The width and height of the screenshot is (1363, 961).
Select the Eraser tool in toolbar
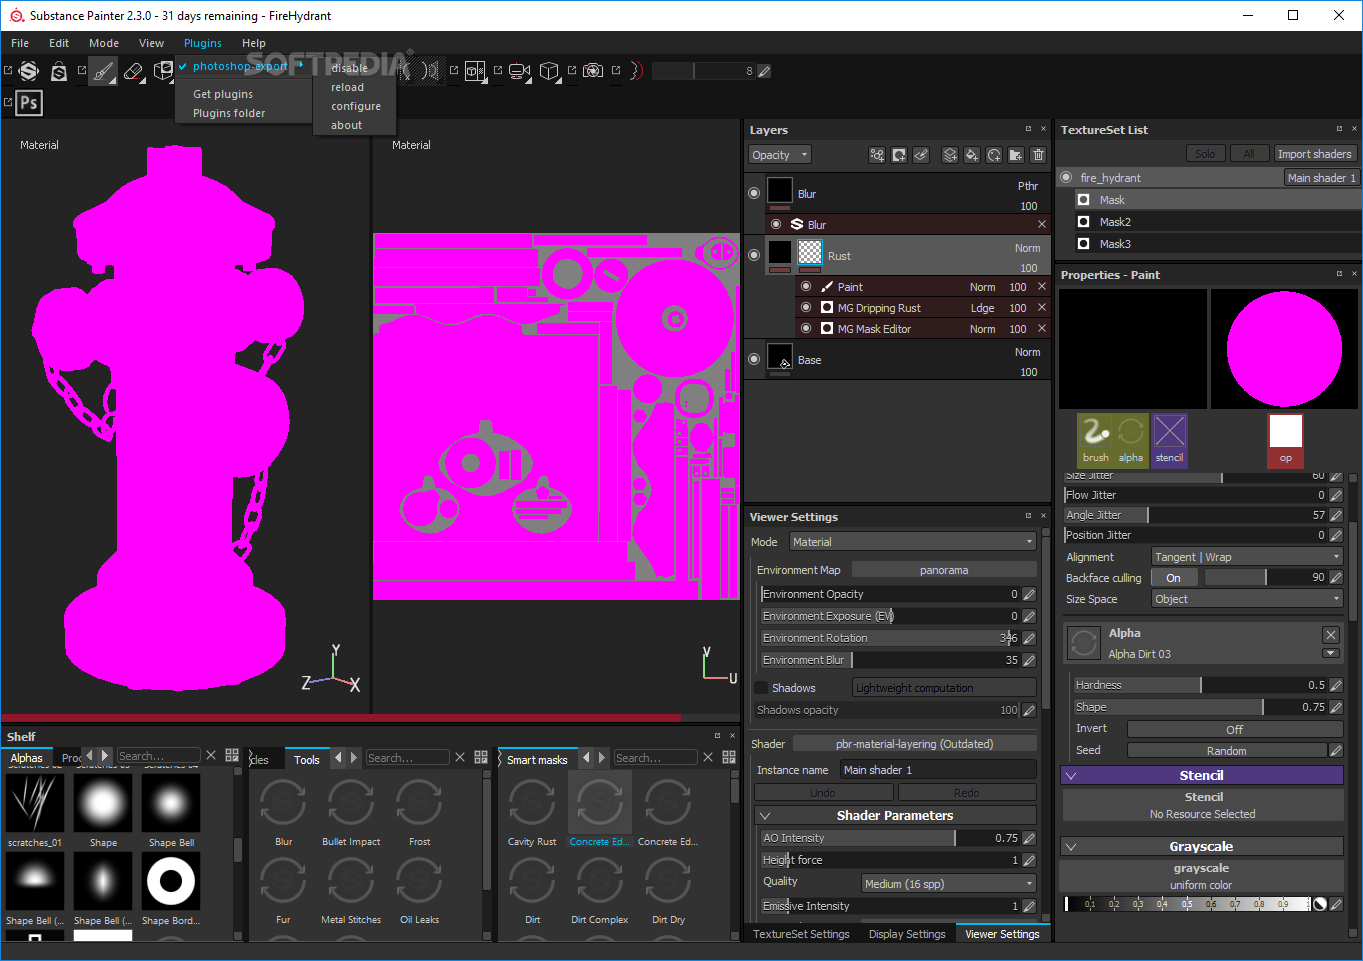coord(133,71)
